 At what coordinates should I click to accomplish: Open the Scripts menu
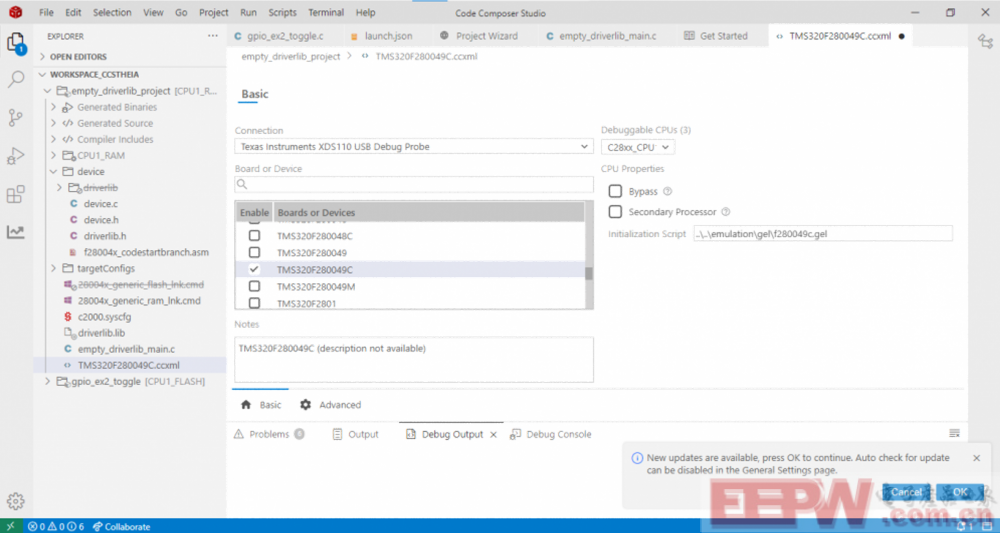(282, 13)
